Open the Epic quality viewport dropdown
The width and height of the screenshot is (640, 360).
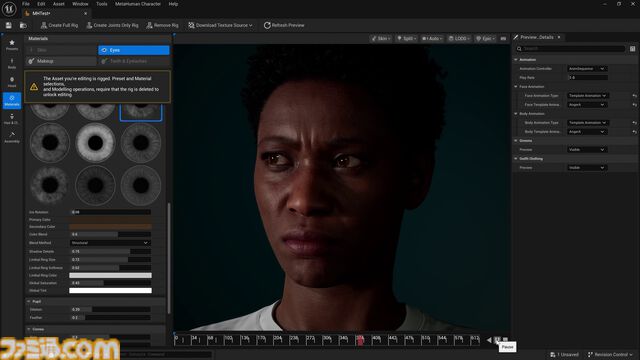pyautogui.click(x=485, y=38)
